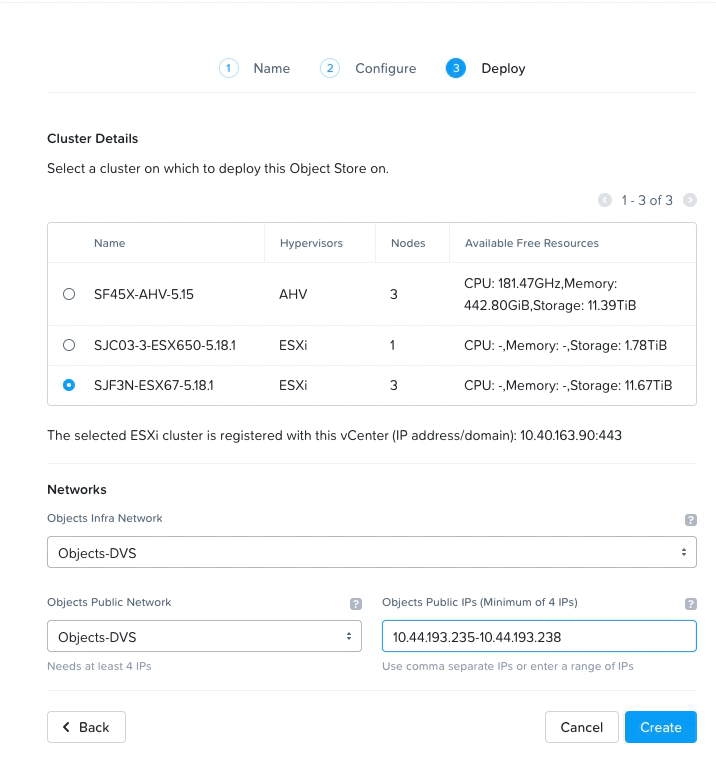
Task: Click the Objects Public IPs input field
Action: [x=538, y=636]
